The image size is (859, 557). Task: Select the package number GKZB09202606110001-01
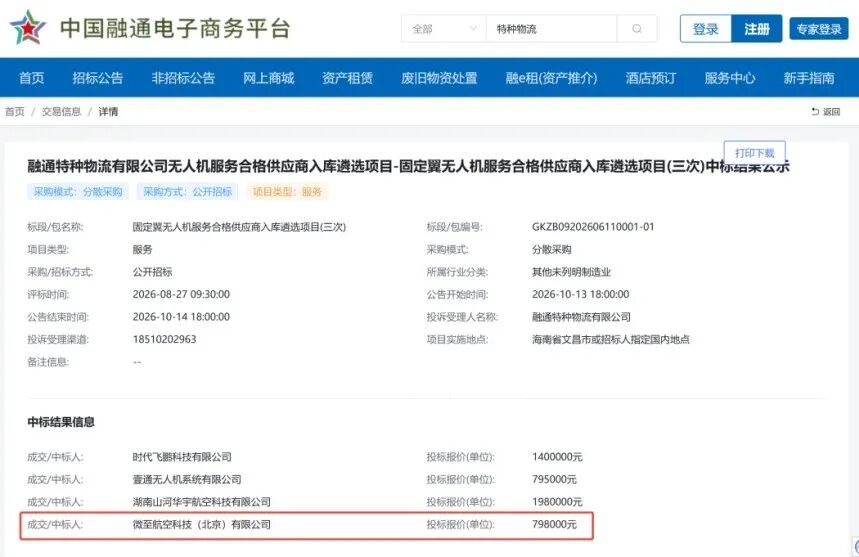point(593,227)
